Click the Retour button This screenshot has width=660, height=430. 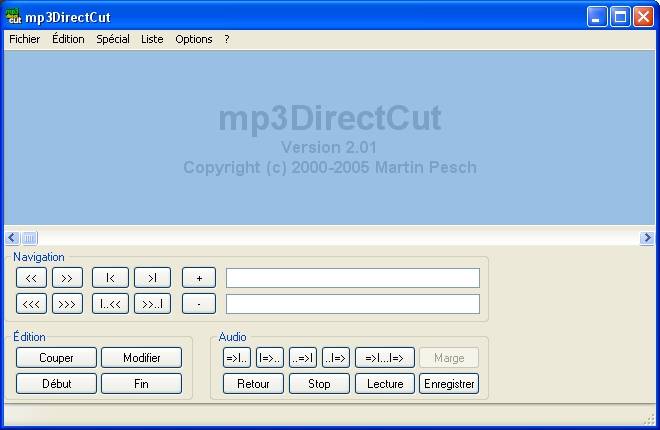point(253,384)
